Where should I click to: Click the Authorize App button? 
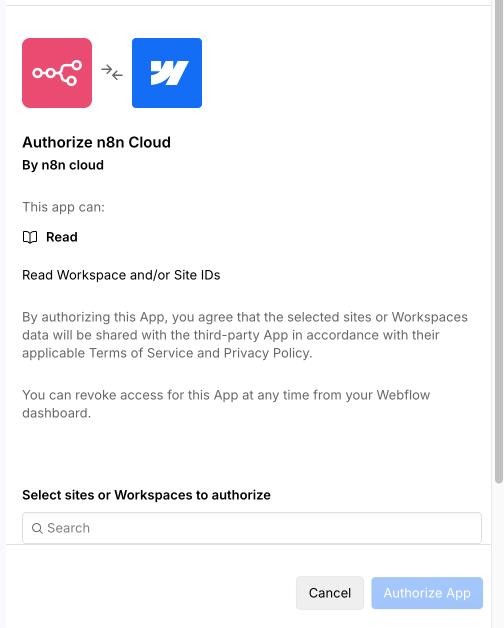click(427, 593)
